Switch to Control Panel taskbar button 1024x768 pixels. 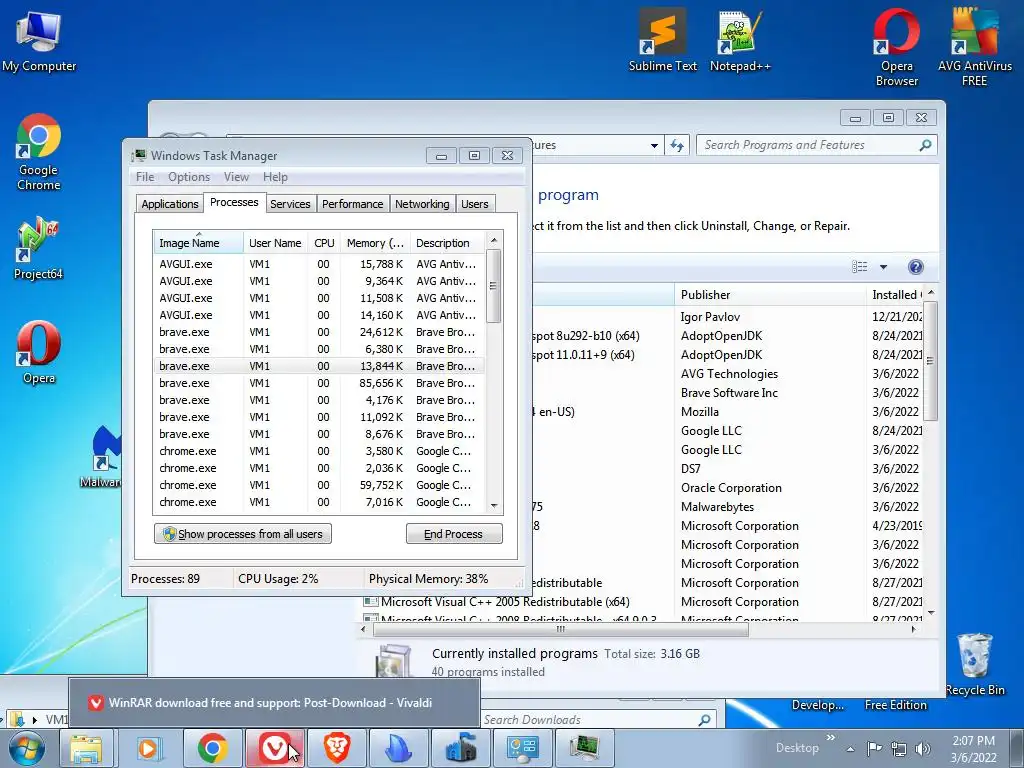pyautogui.click(x=522, y=748)
